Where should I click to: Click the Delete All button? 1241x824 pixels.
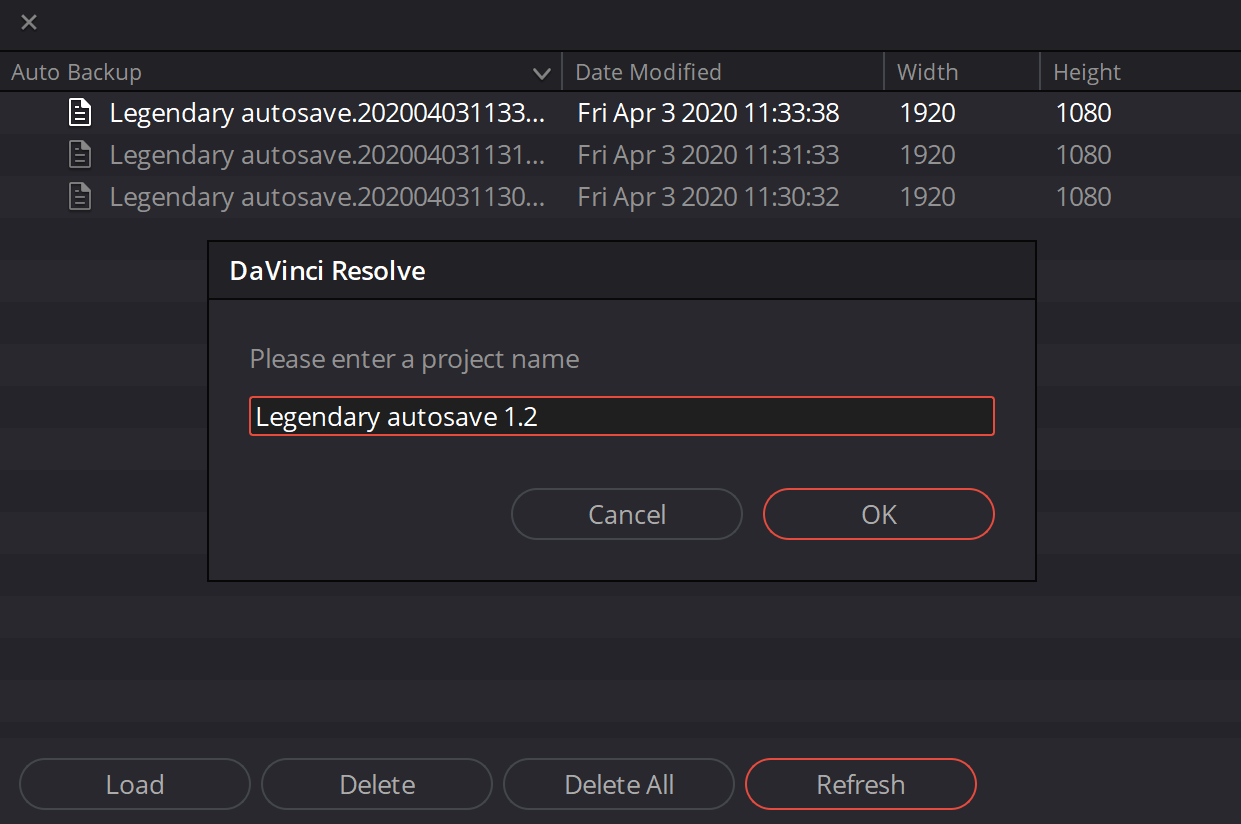(x=619, y=784)
